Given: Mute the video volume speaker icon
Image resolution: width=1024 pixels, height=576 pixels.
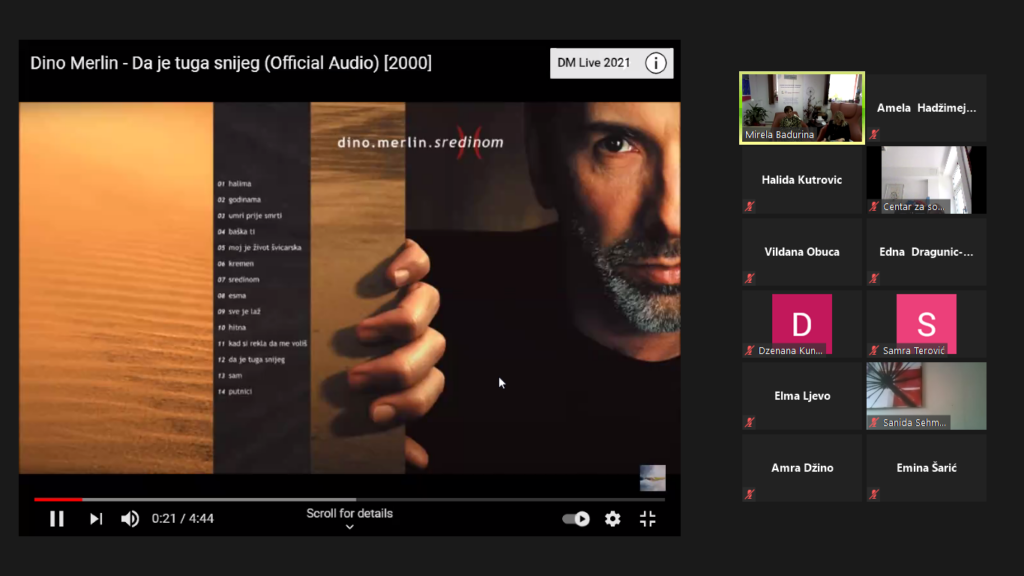Looking at the screenshot, I should [130, 518].
